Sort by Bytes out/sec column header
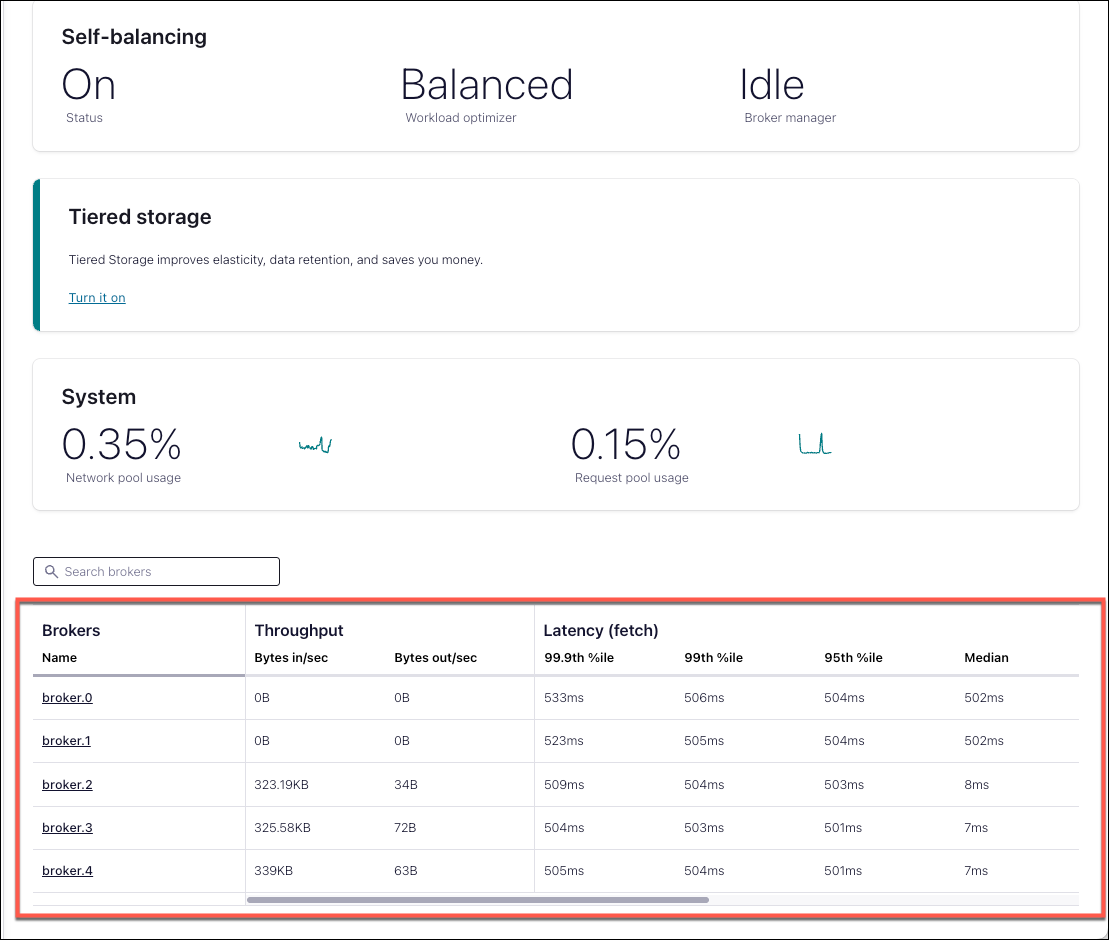1109x940 pixels. pos(435,658)
